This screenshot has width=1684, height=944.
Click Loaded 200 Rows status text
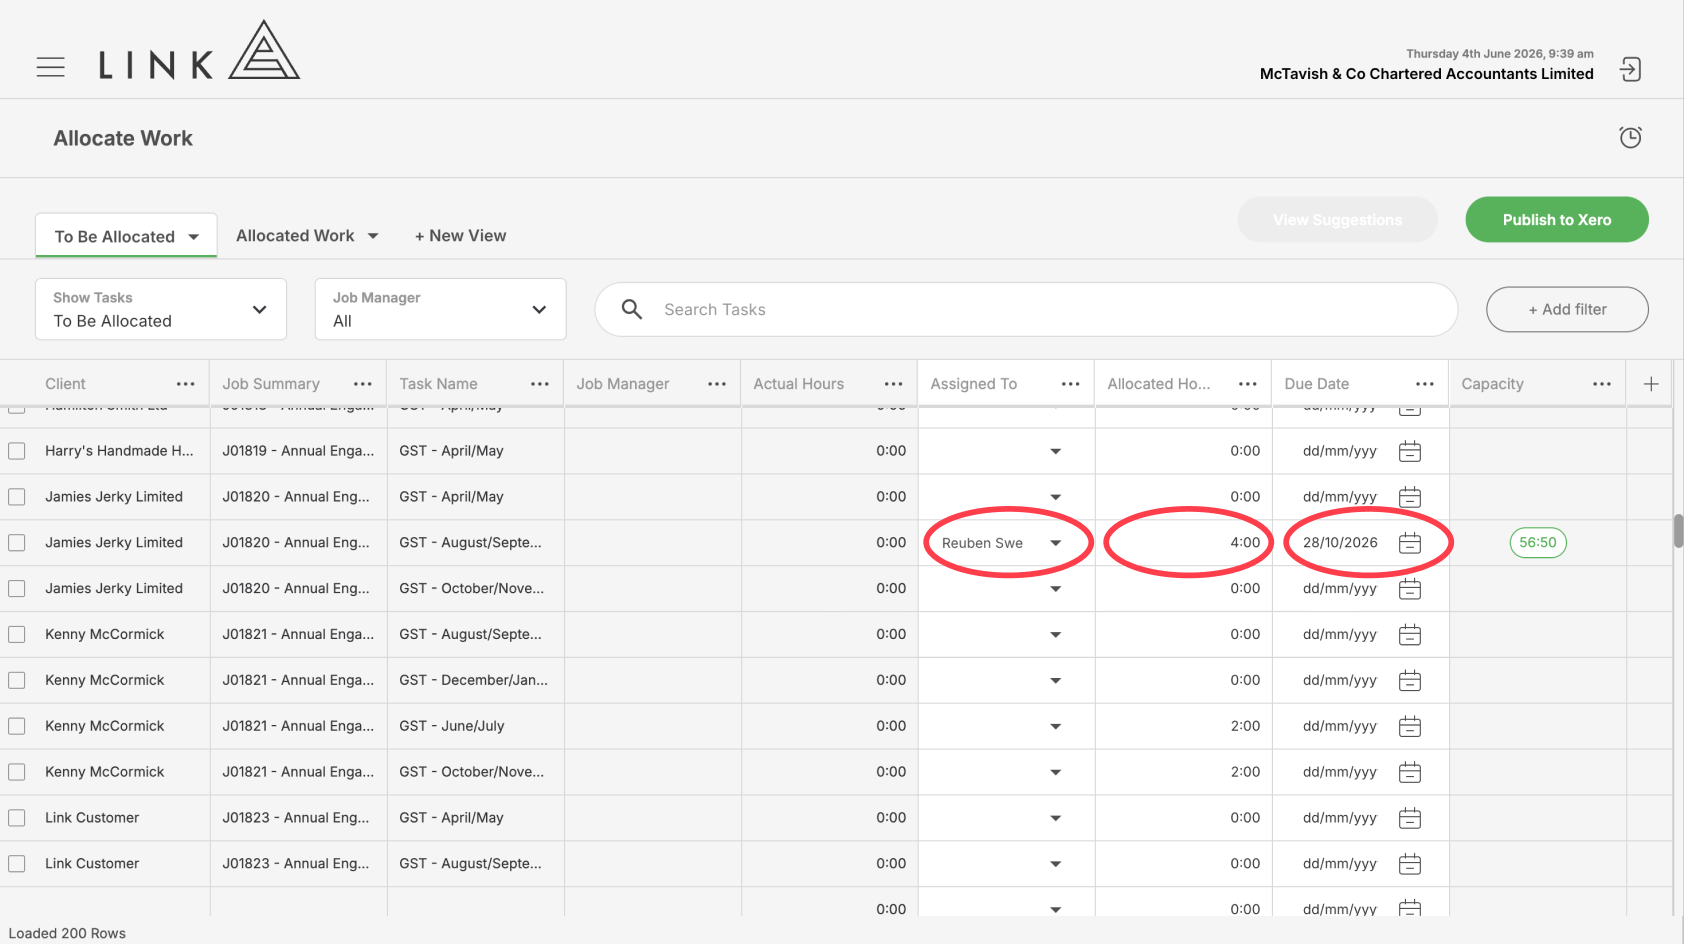point(67,933)
